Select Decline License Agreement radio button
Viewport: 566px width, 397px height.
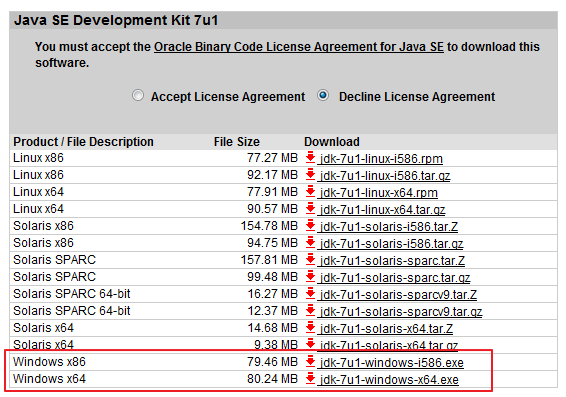click(x=323, y=96)
